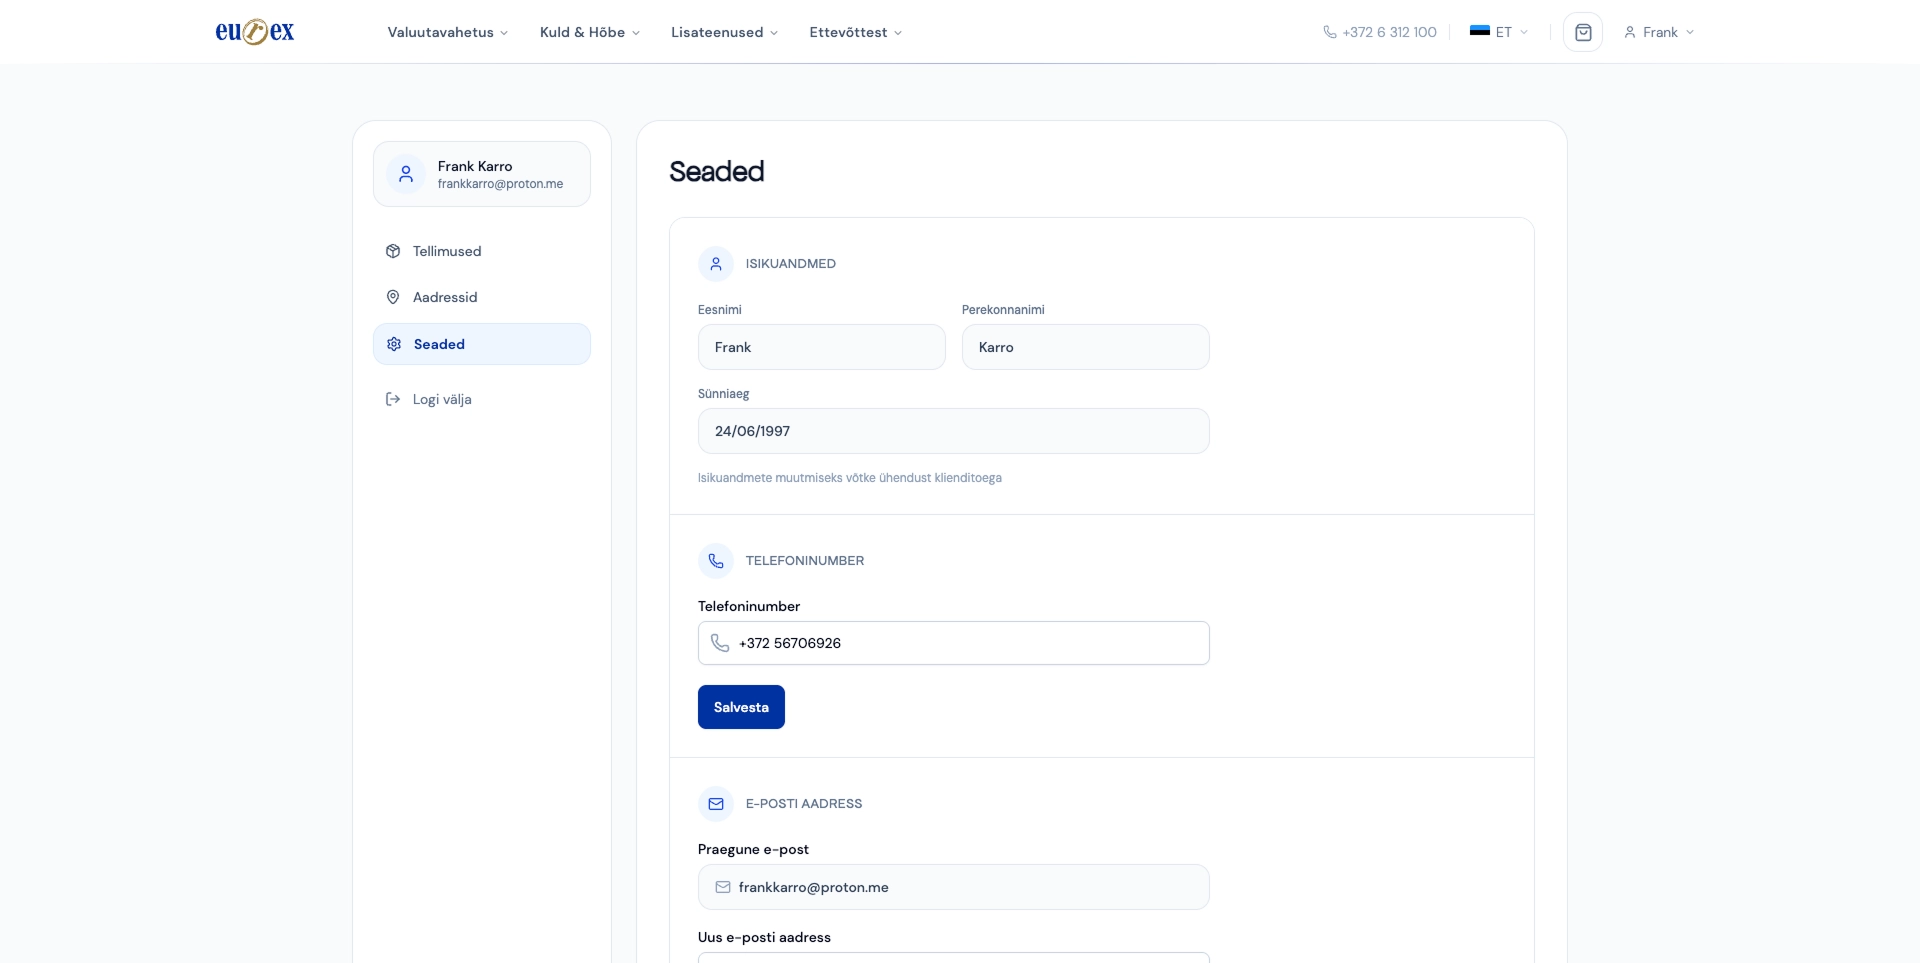1920x963 pixels.
Task: Click frankkarro@proton.me in the profile card
Action: tap(500, 184)
